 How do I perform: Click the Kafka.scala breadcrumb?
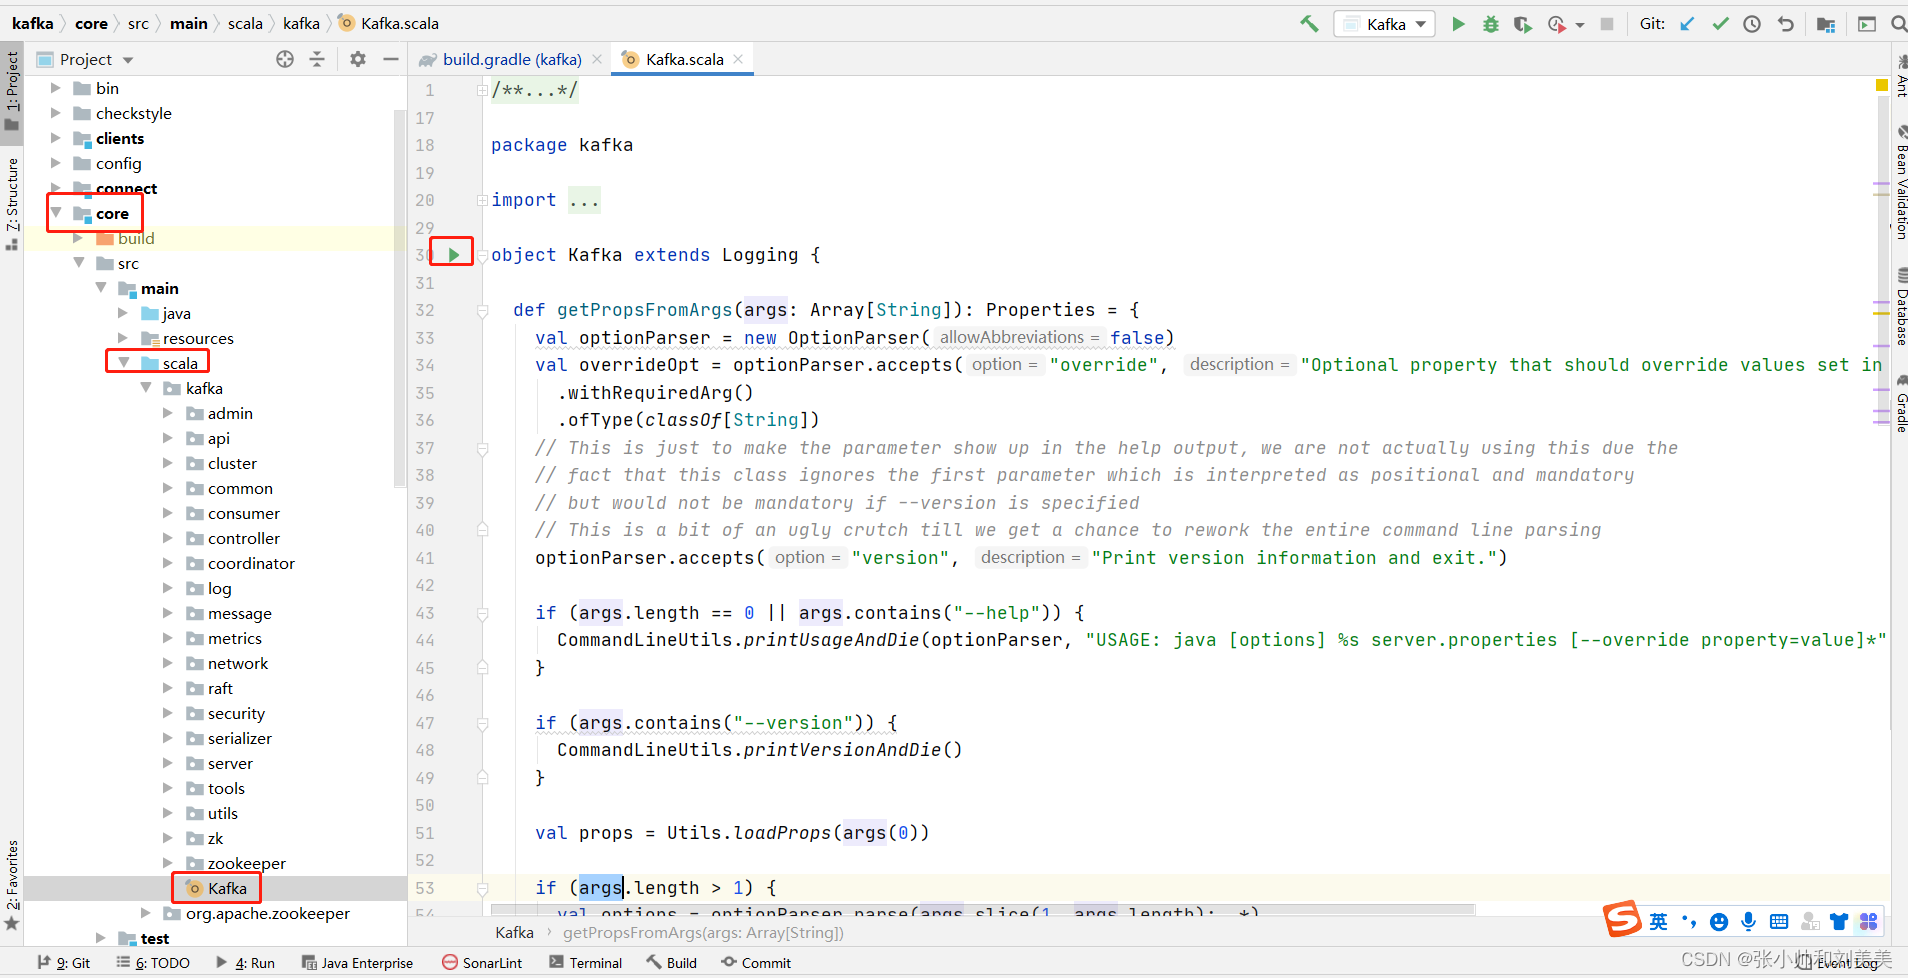coord(389,23)
